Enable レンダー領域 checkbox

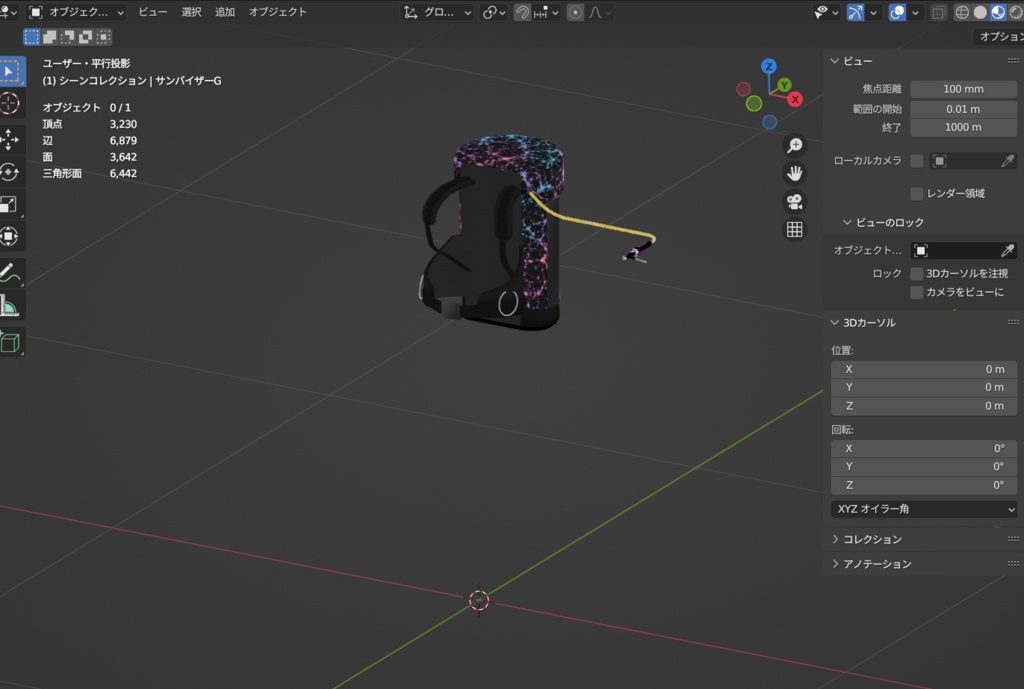click(917, 193)
